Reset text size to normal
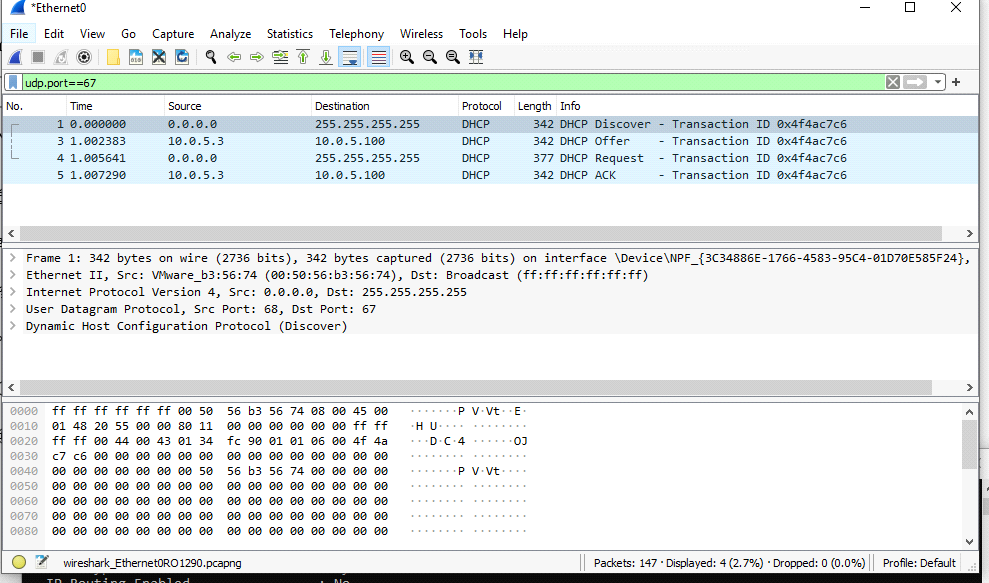The height and width of the screenshot is (583, 989). (x=453, y=57)
